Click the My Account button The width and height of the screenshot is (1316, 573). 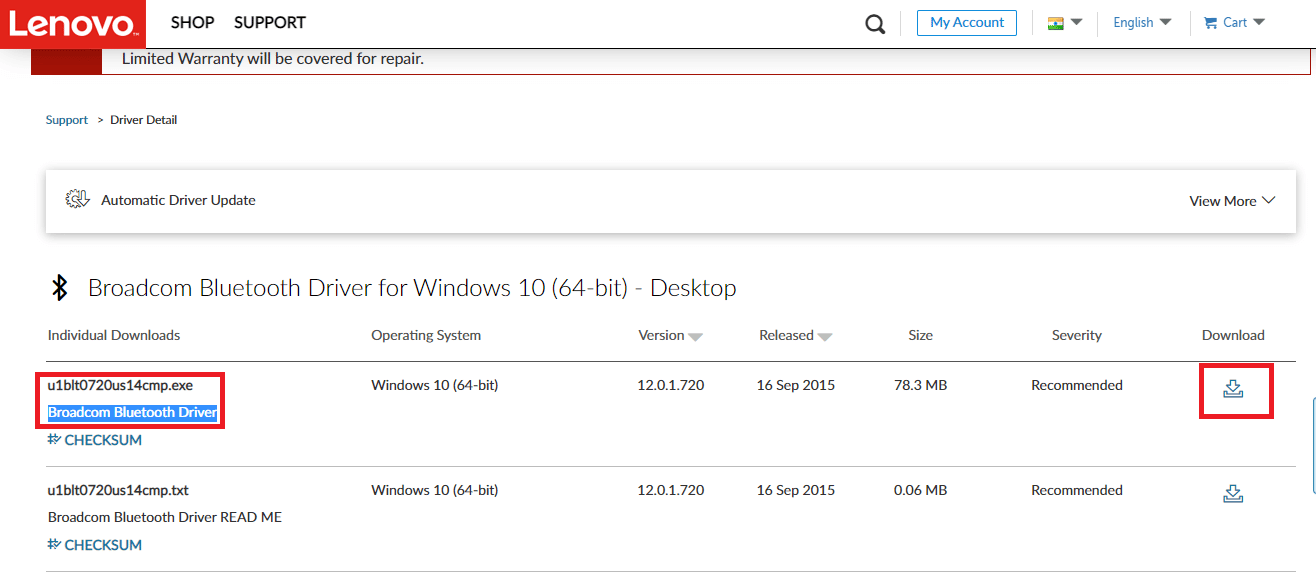[x=967, y=23]
